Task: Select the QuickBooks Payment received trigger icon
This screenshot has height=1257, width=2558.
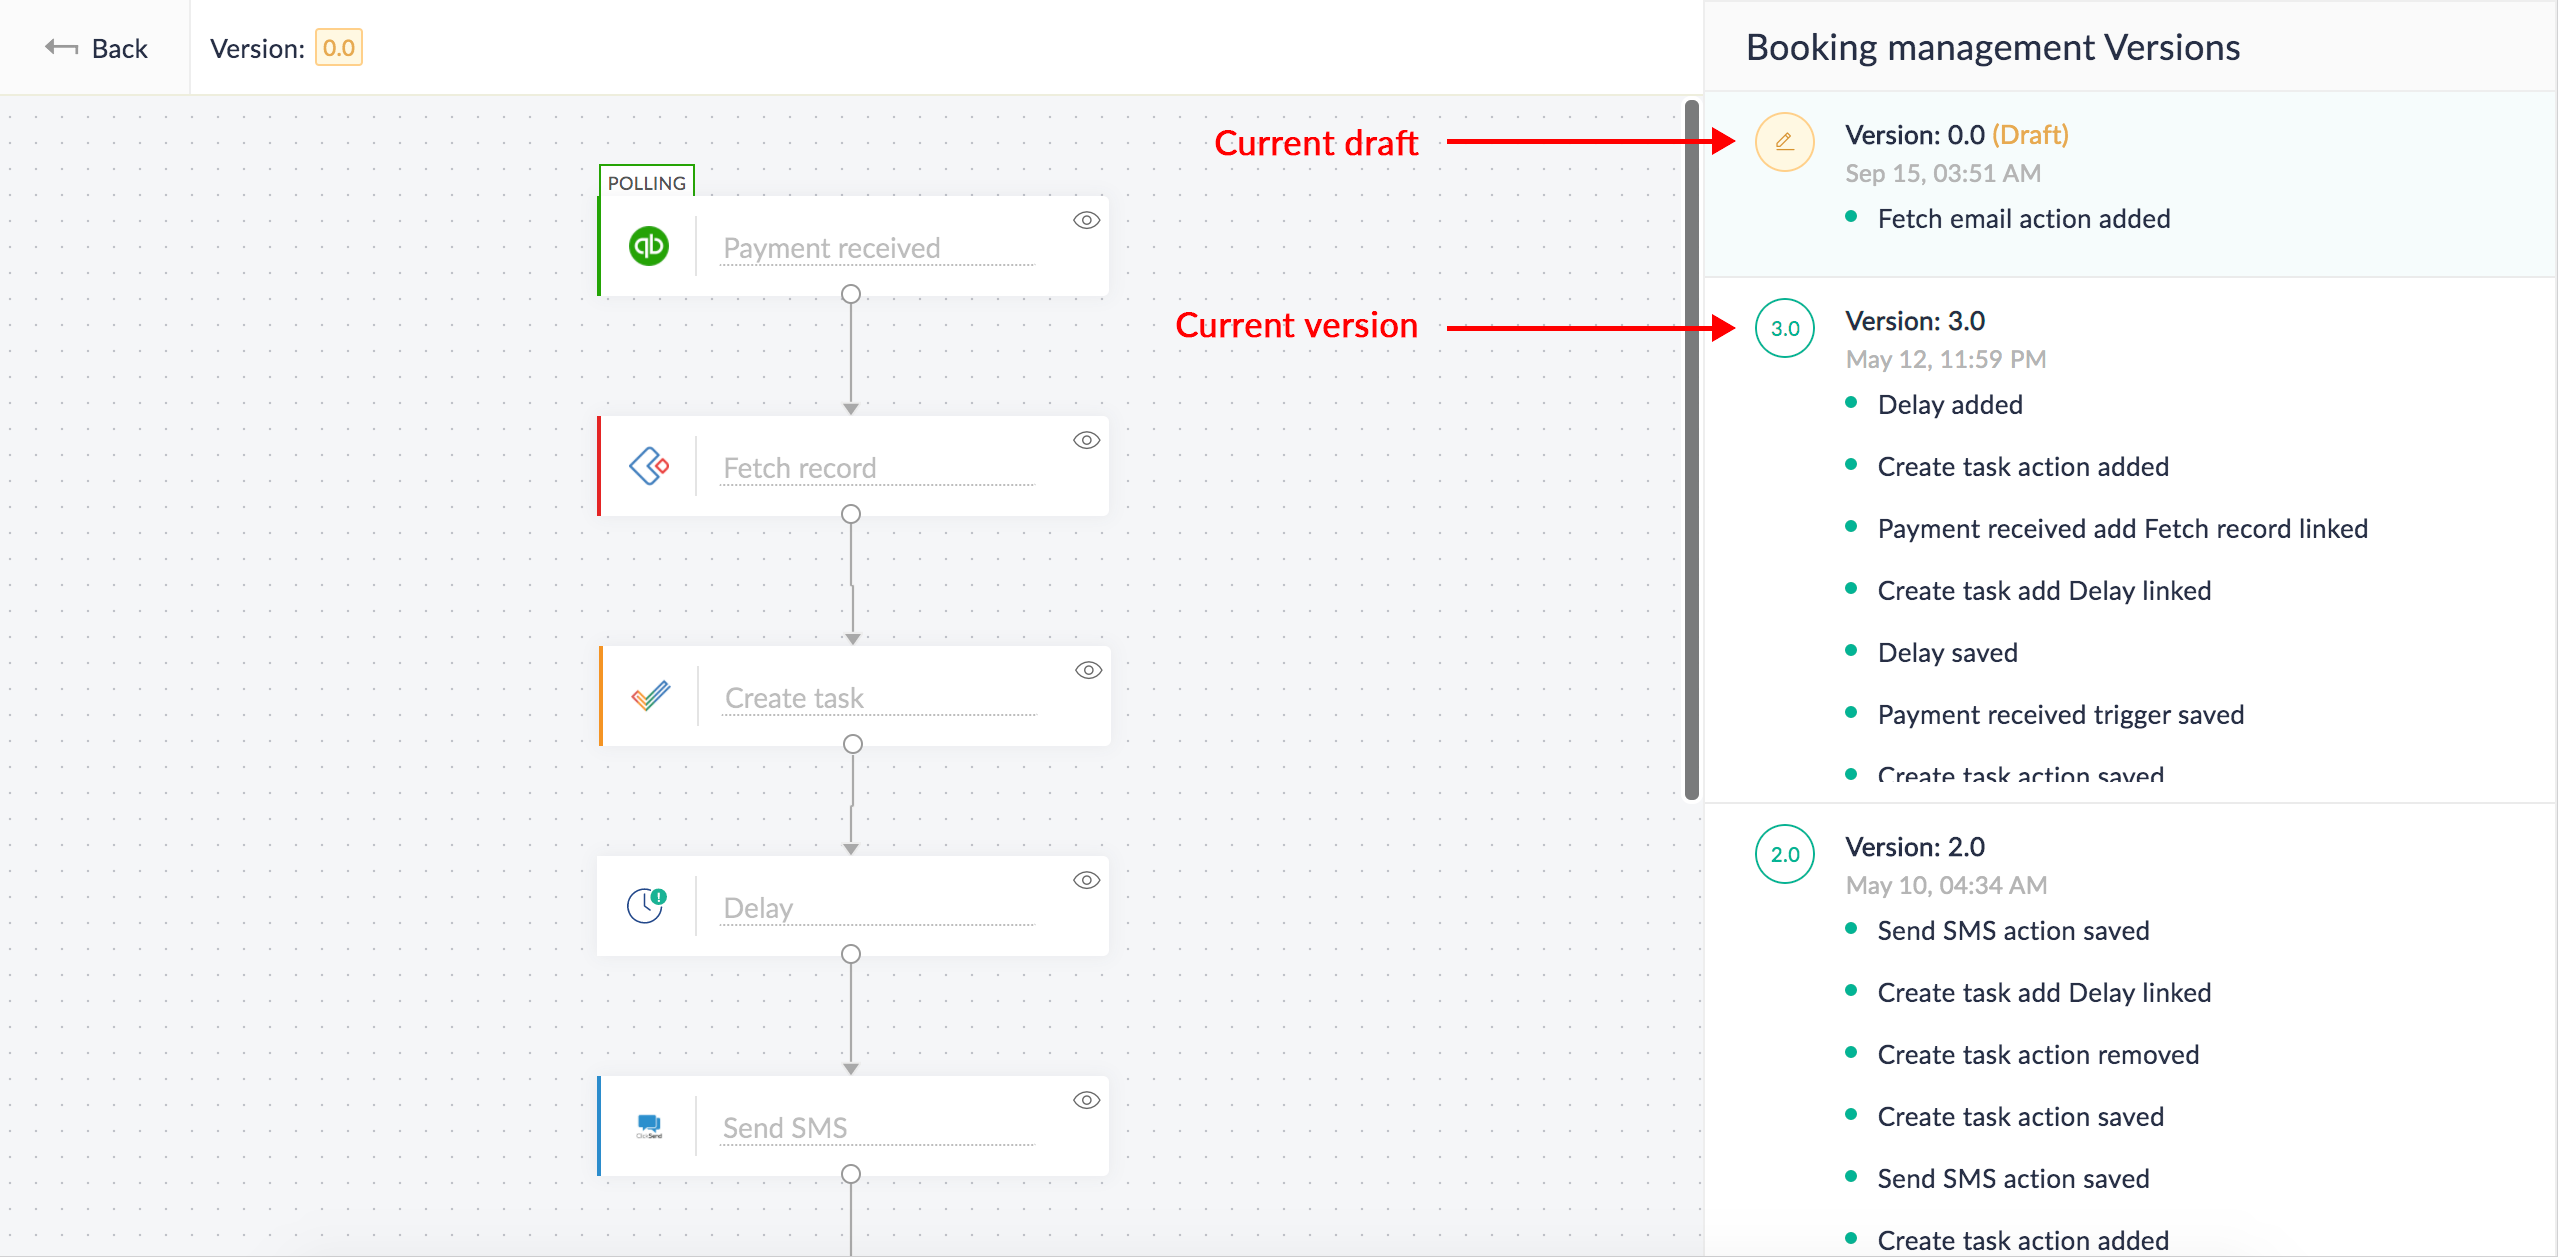Action: 648,246
